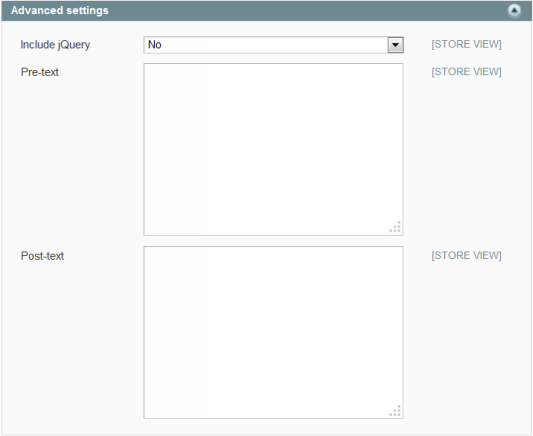Focus the Pre-text textarea
Viewport: 533px width, 436px height.
point(273,149)
